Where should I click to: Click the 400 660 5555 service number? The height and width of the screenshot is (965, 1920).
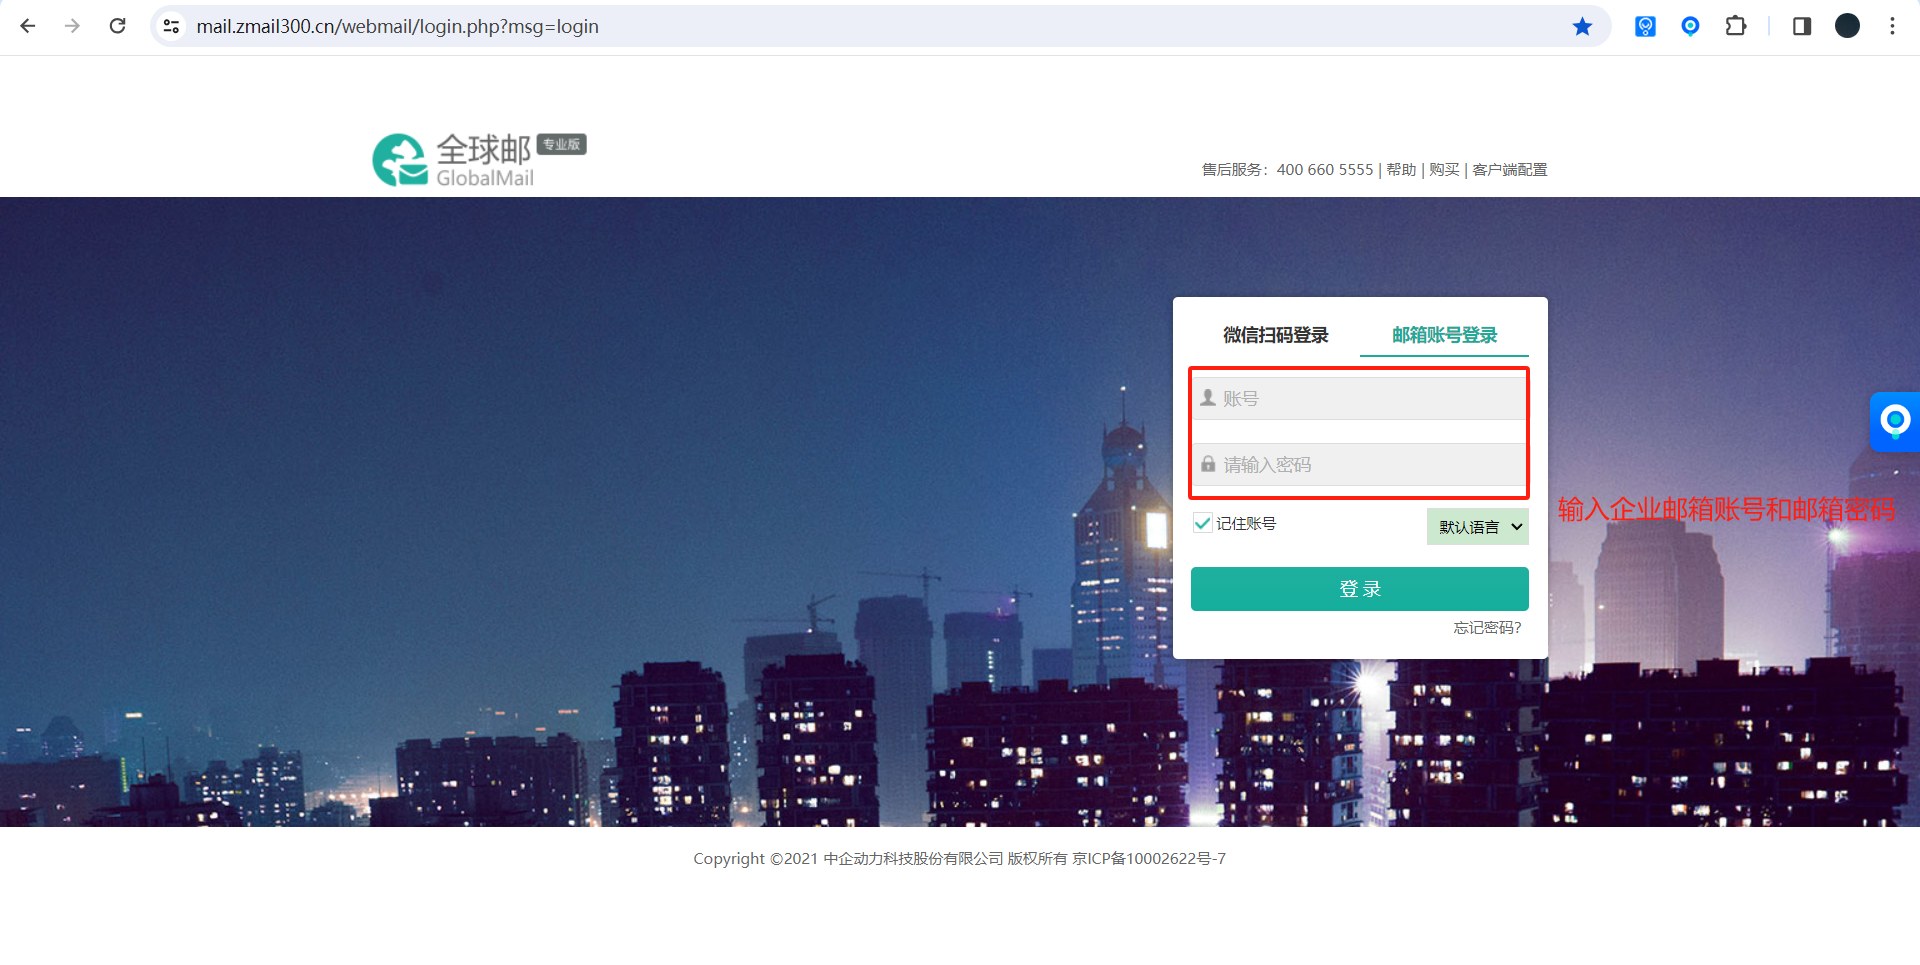click(x=1325, y=170)
